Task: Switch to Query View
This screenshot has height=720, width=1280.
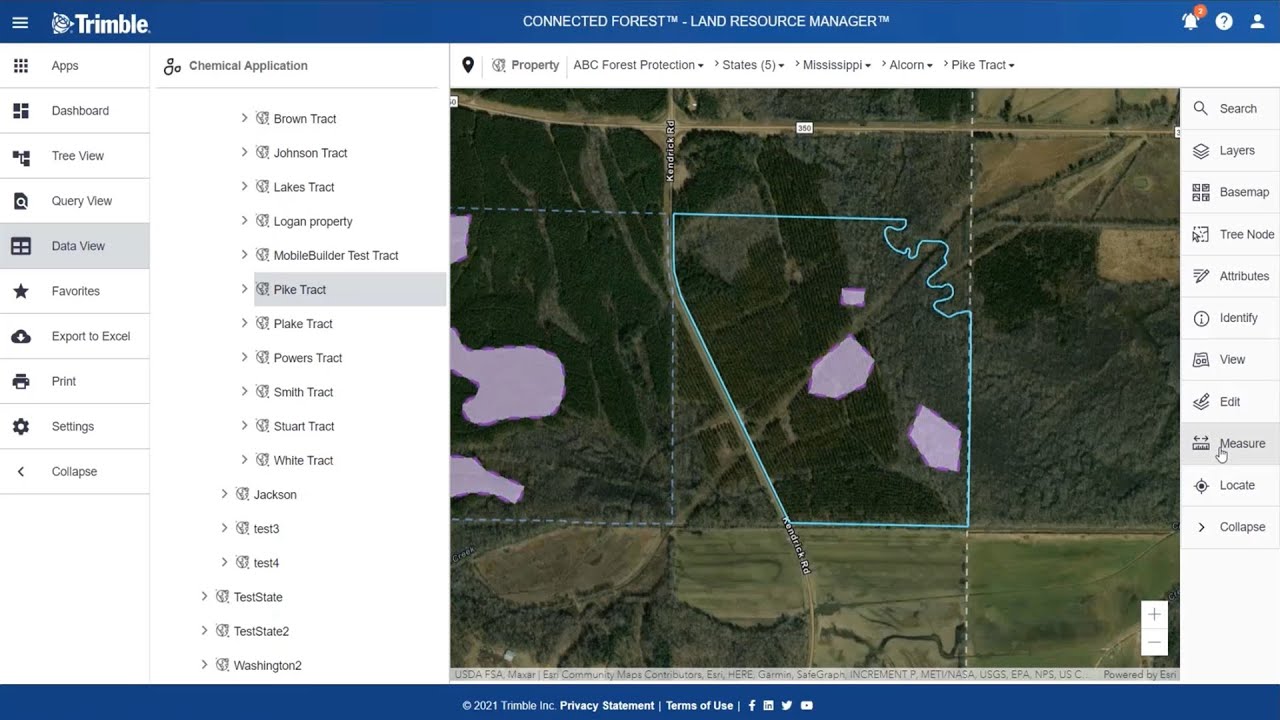Action: (75, 201)
